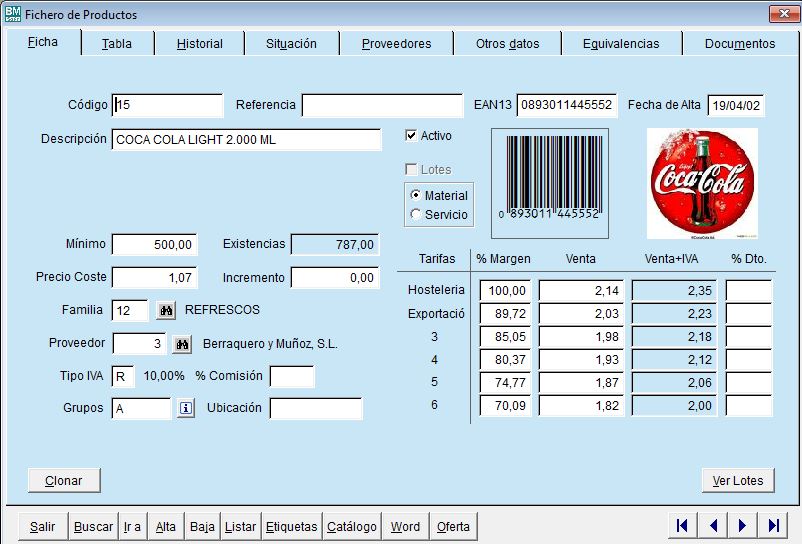The height and width of the screenshot is (544, 802).
Task: Advance to the next product record
Action: click(743, 526)
